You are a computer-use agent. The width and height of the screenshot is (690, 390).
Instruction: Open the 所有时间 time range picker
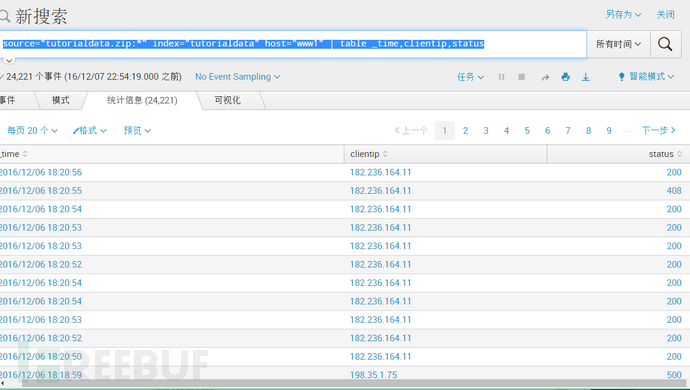pyautogui.click(x=618, y=44)
